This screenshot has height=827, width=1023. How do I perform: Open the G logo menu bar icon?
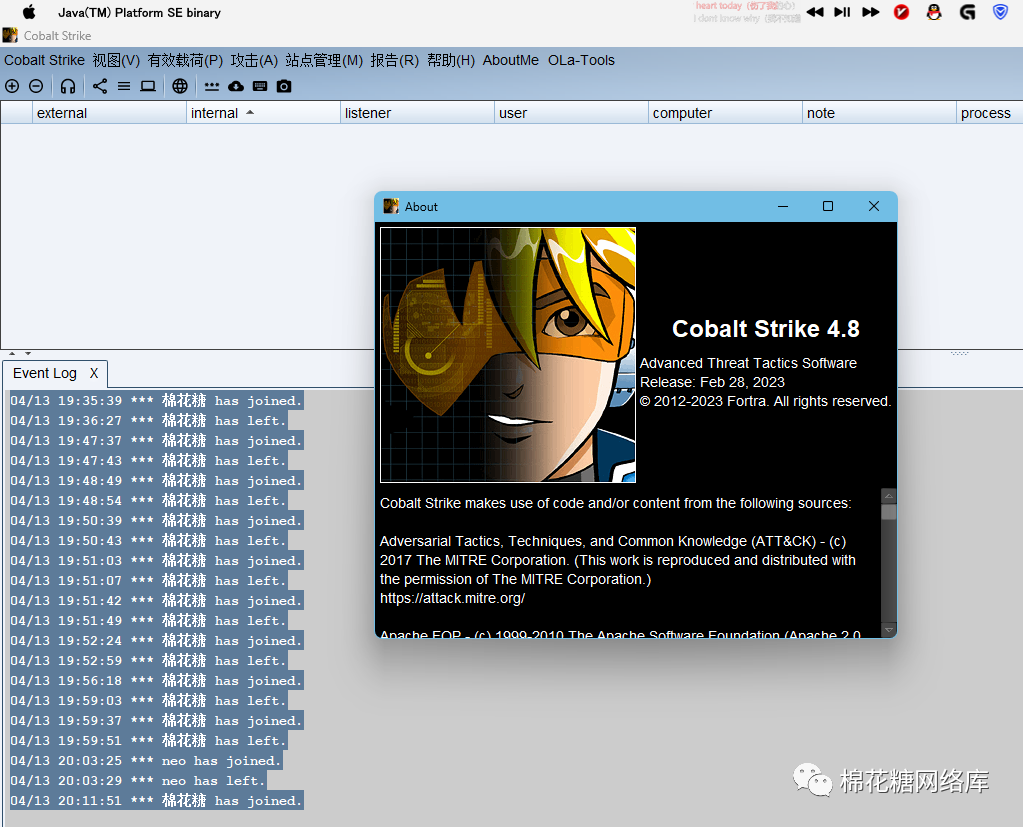tap(968, 12)
